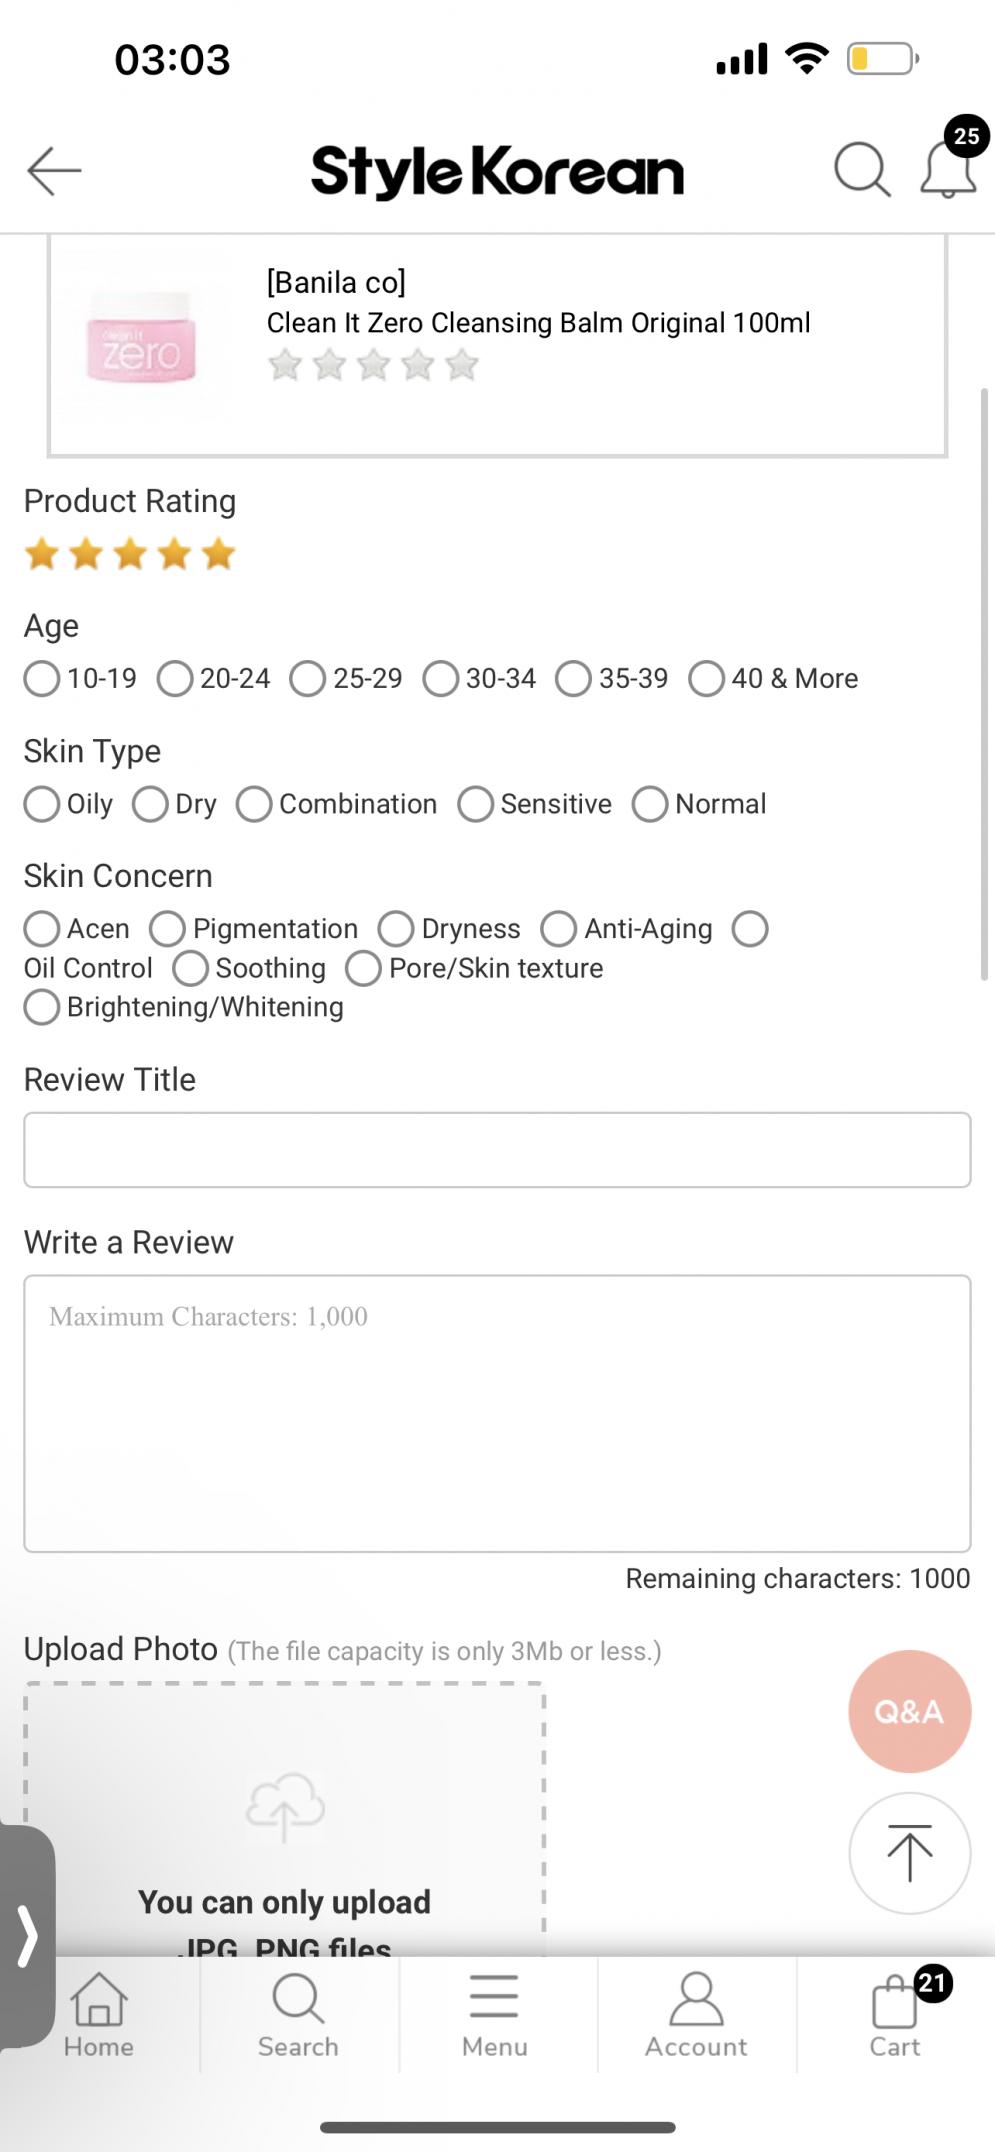Focus the Review Title field
This screenshot has height=2152, width=995.
[497, 1150]
